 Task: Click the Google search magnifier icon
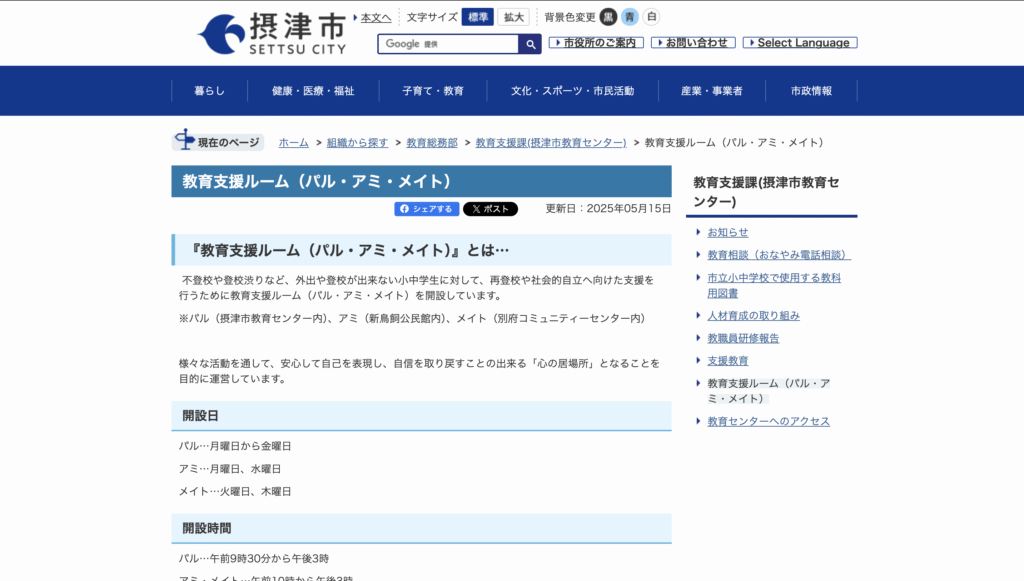(x=530, y=44)
